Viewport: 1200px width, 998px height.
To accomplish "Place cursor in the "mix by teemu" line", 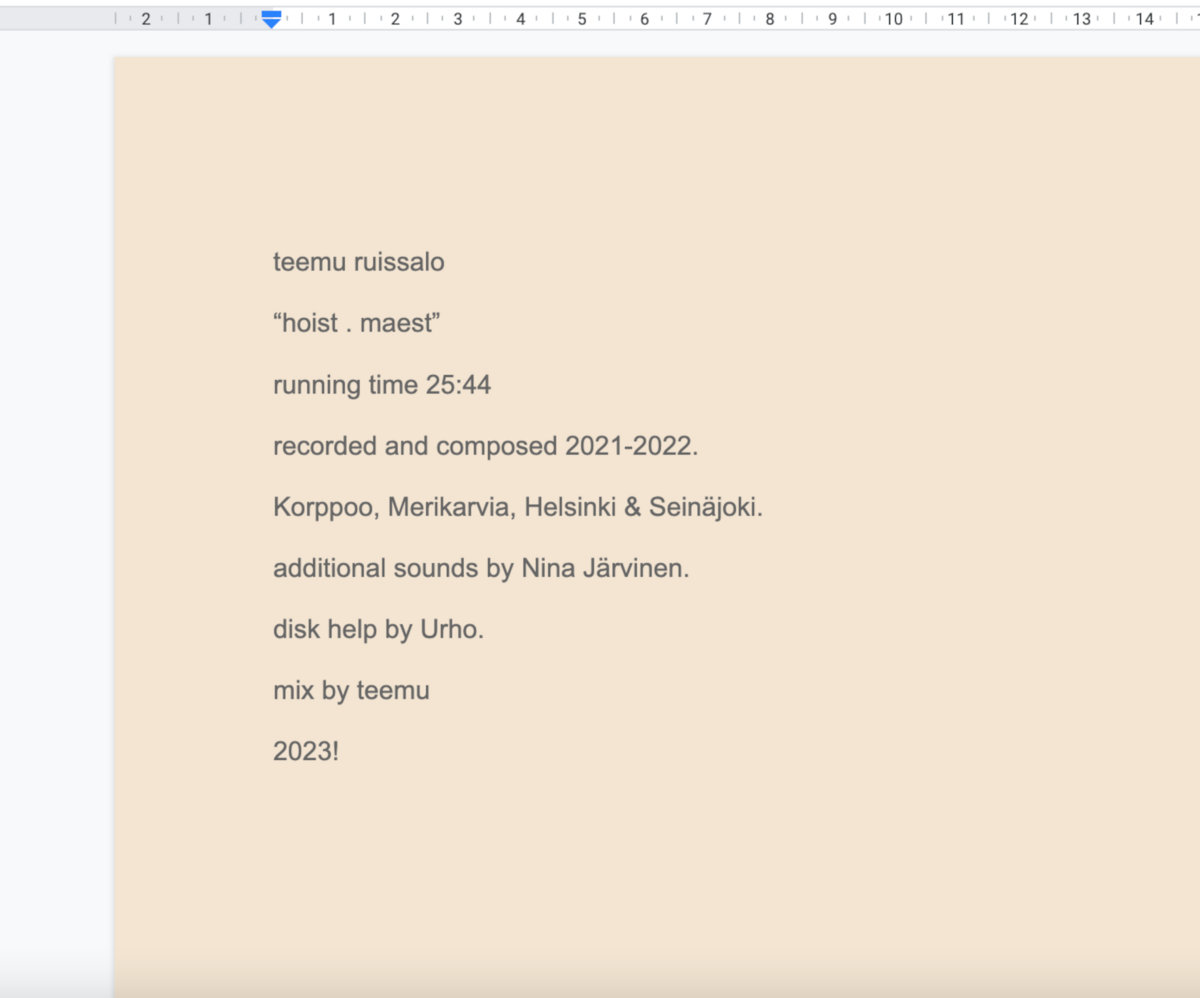I will pyautogui.click(x=351, y=691).
